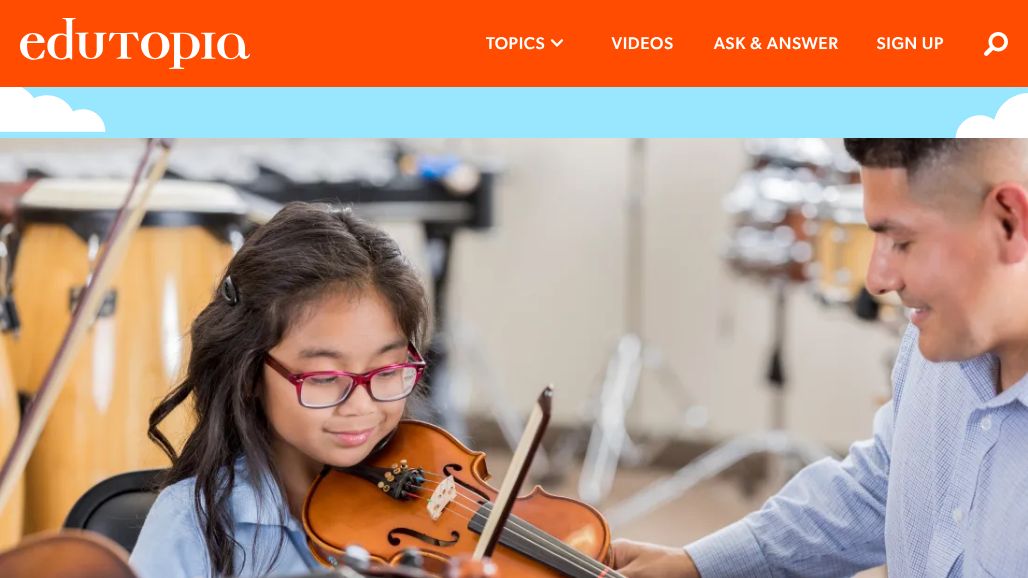Go to Ask & Answer
1028x578 pixels.
(776, 43)
